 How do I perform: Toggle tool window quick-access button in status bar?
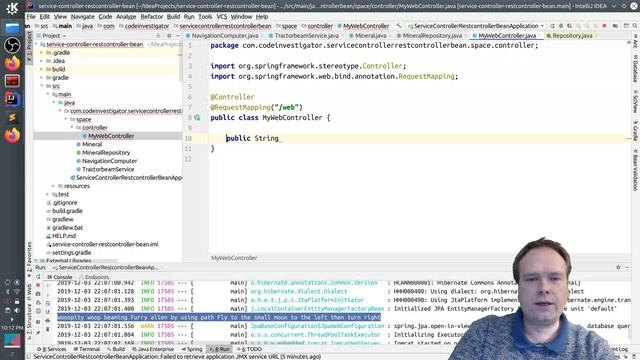coord(29,356)
